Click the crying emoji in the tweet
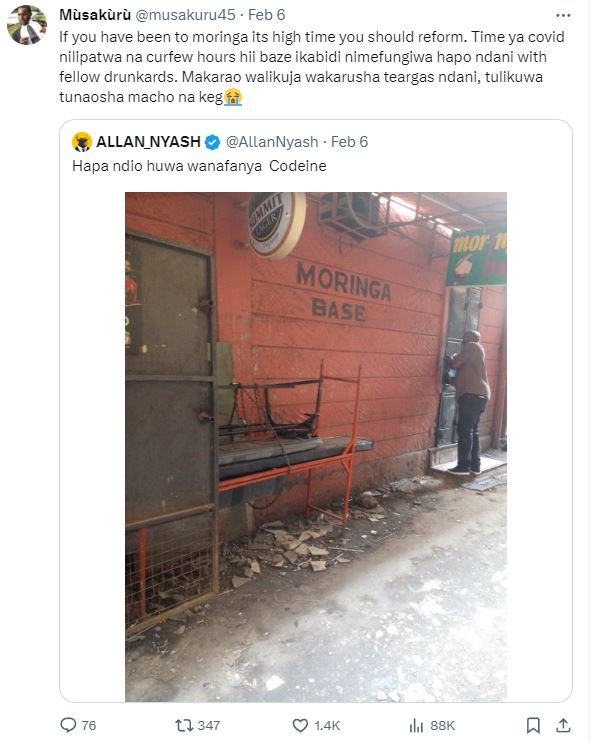Viewport: 603px width, 742px height. pyautogui.click(x=233, y=97)
